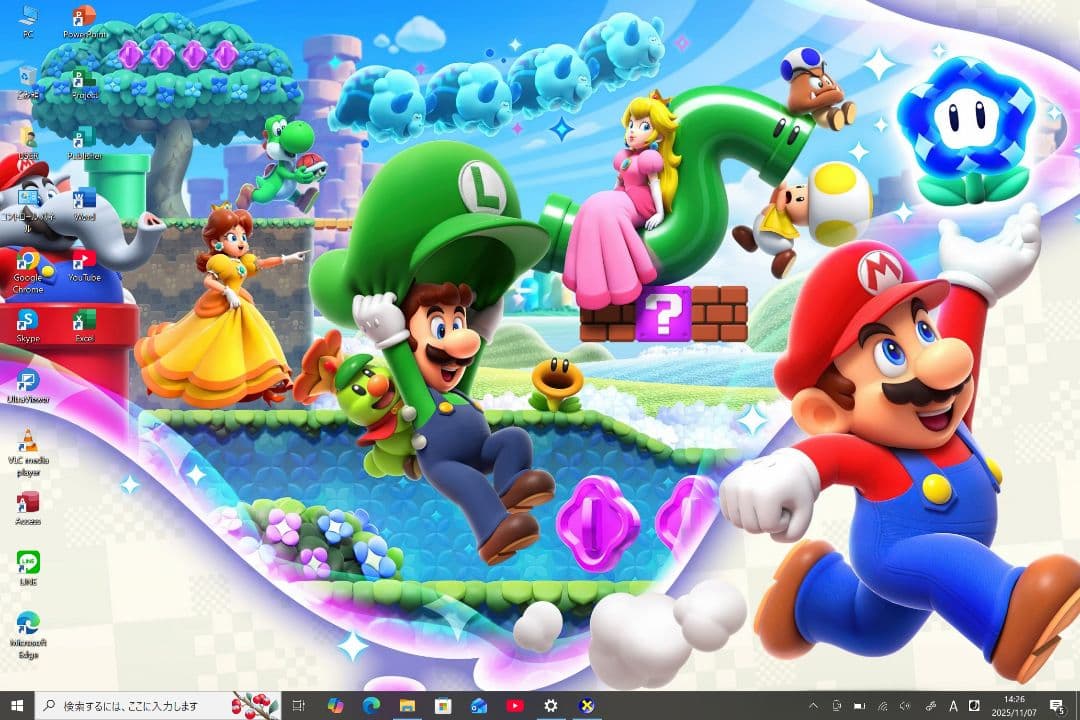Open the Project desktop shortcut
The width and height of the screenshot is (1080, 720).
pos(85,79)
